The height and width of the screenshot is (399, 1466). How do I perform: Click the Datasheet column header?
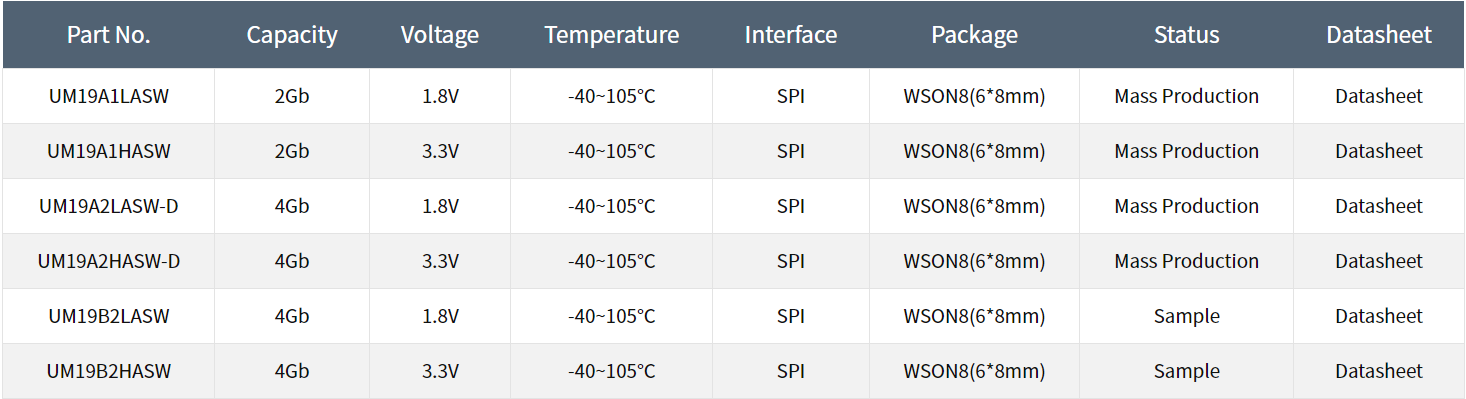1379,35
